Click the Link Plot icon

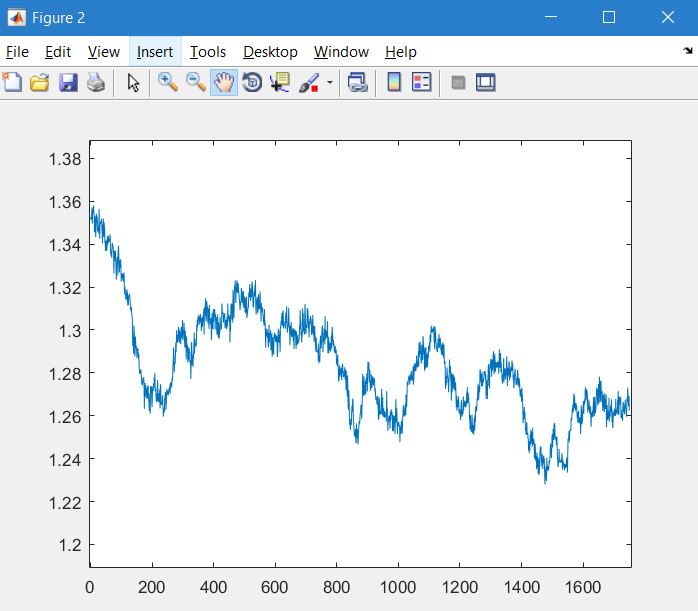click(x=357, y=82)
